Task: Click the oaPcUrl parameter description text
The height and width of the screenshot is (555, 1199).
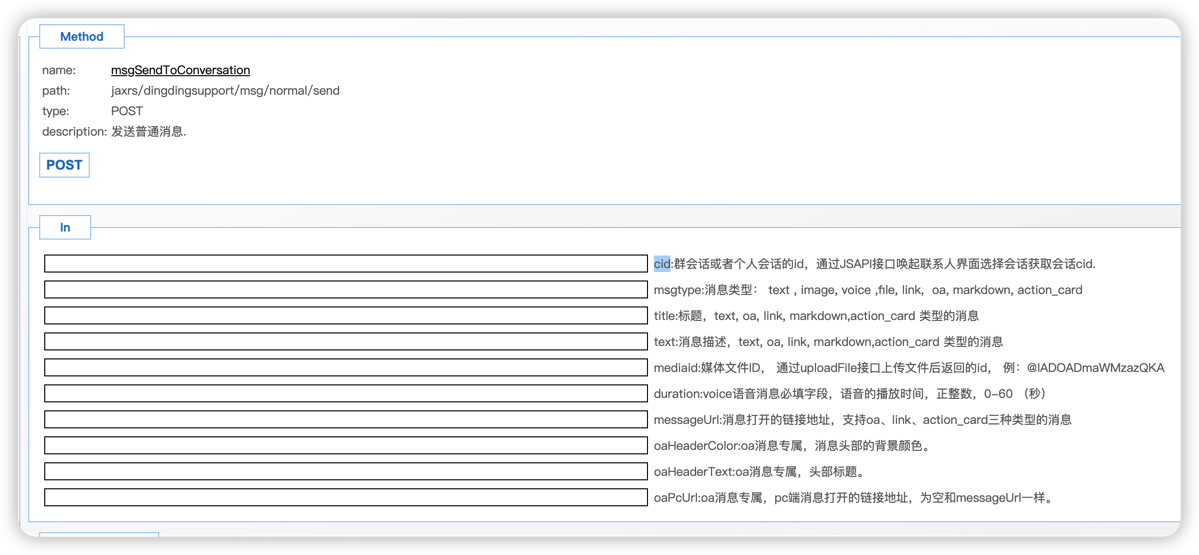Action: pyautogui.click(x=855, y=498)
